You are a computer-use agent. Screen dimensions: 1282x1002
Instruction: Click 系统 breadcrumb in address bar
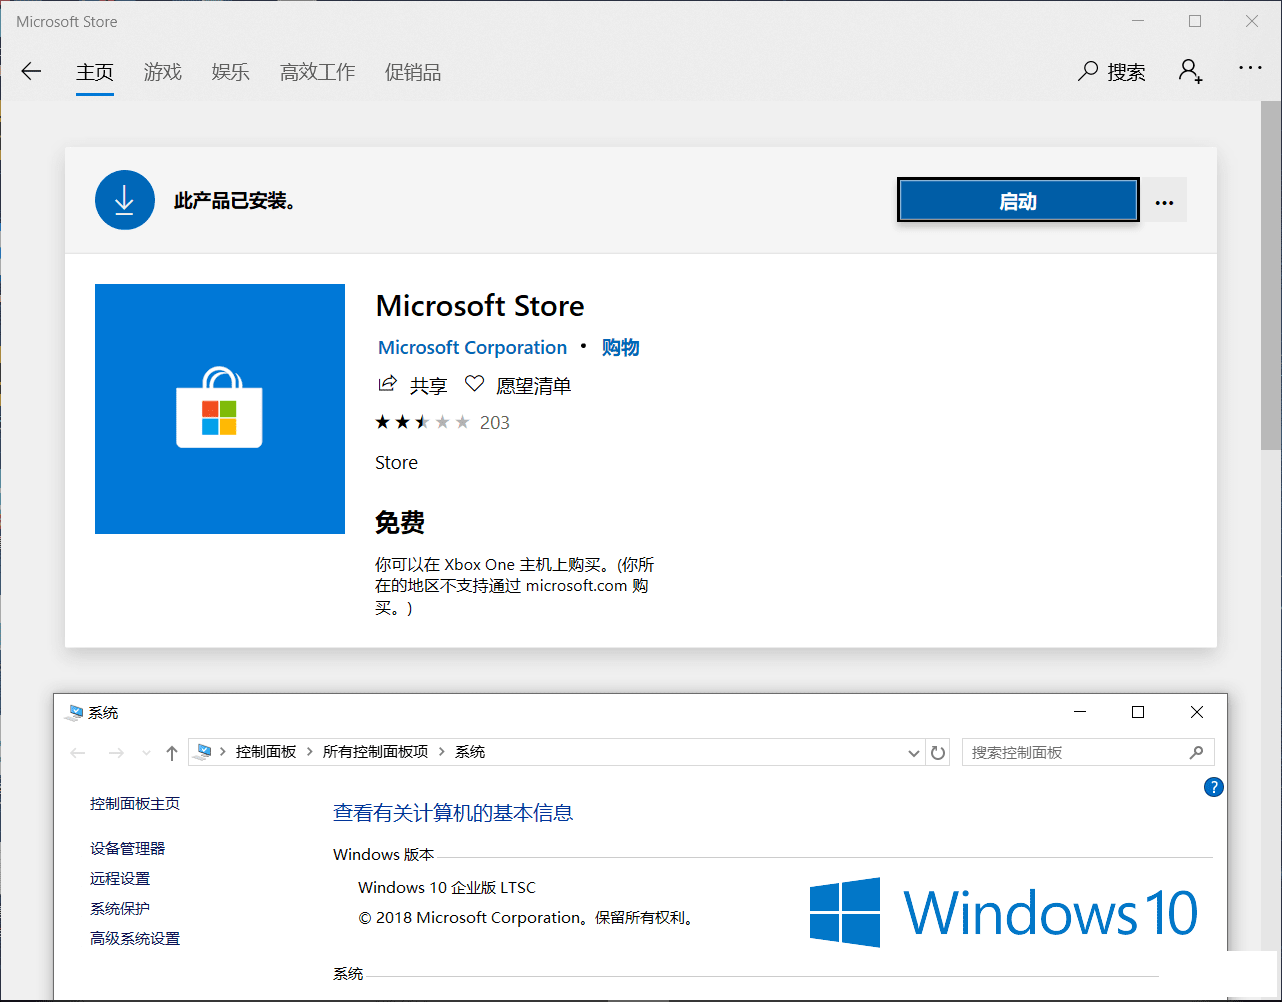[x=470, y=752]
